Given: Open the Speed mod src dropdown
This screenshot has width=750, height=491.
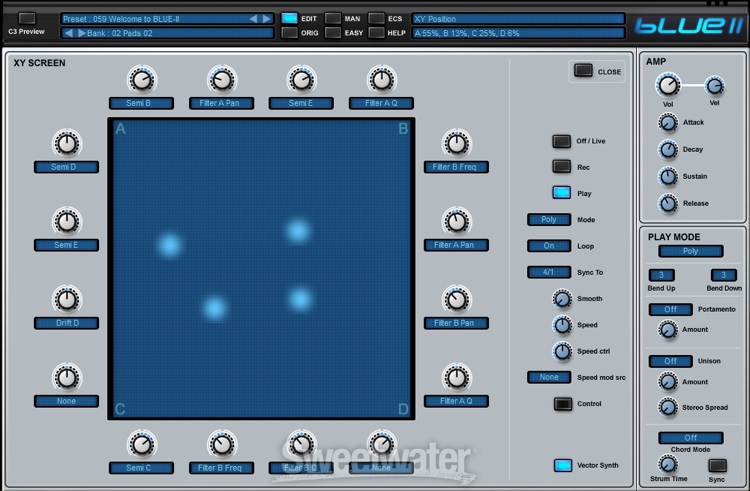Looking at the screenshot, I should [x=549, y=377].
